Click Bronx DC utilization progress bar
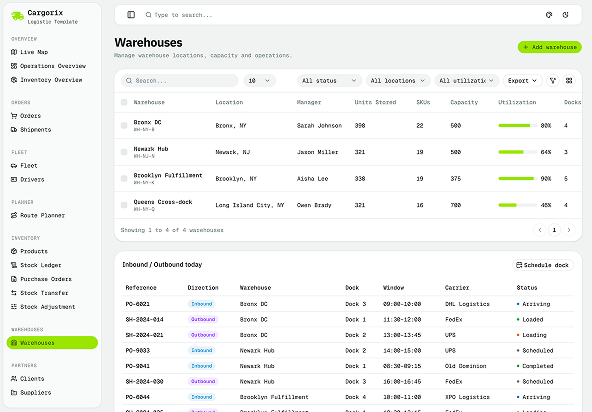The image size is (592, 412). [518, 125]
